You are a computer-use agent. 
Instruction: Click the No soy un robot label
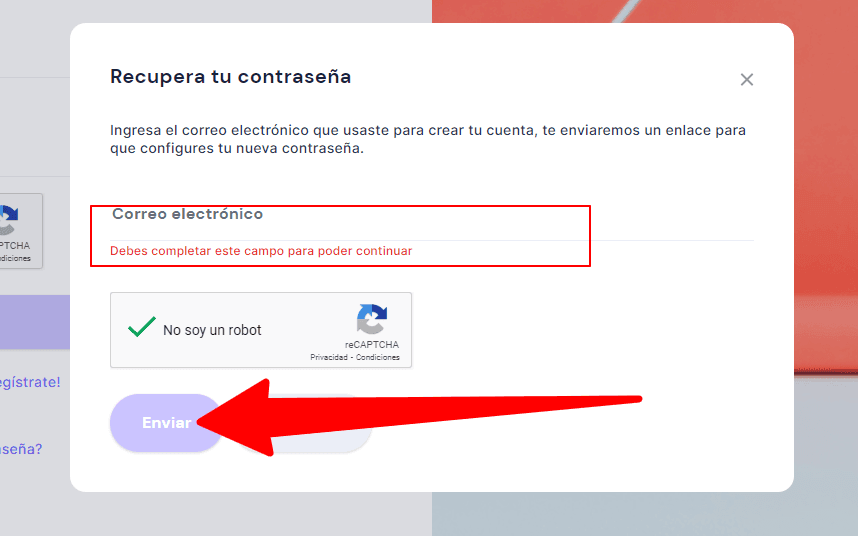[212, 330]
